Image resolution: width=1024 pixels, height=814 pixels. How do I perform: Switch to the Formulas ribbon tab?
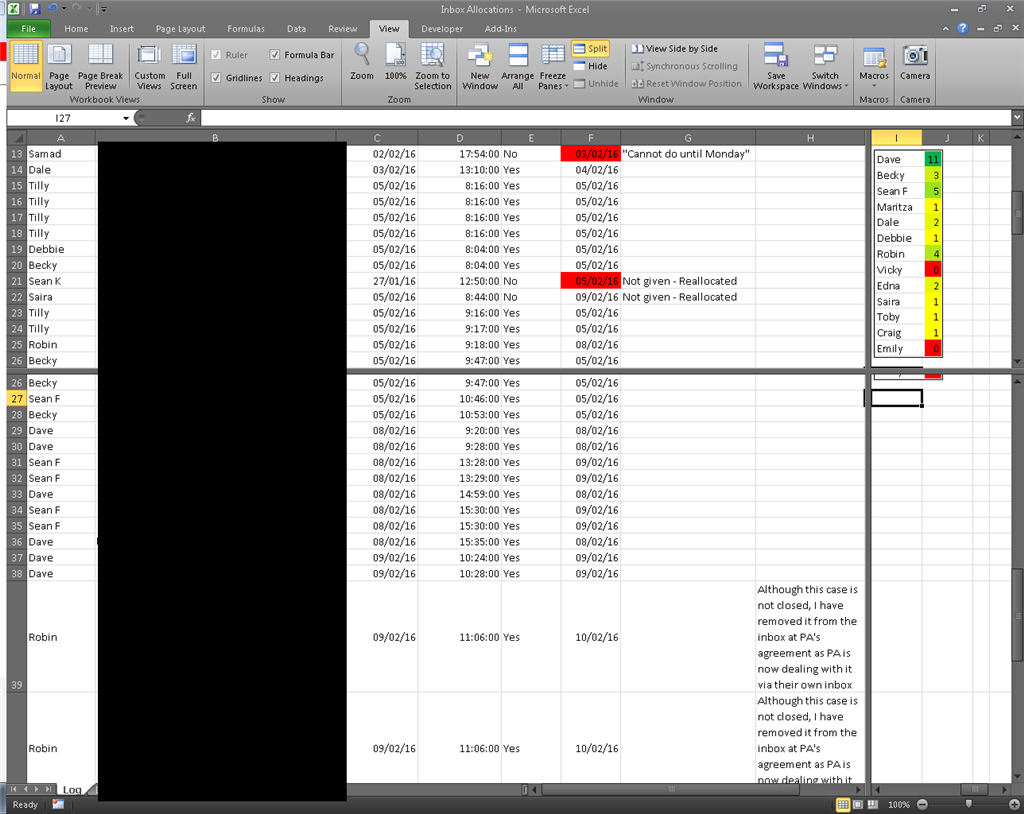coord(246,29)
